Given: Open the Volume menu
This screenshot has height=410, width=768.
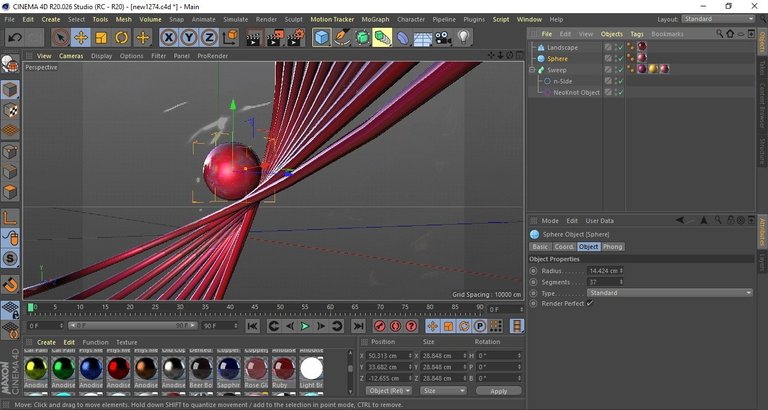Looking at the screenshot, I should (x=150, y=20).
